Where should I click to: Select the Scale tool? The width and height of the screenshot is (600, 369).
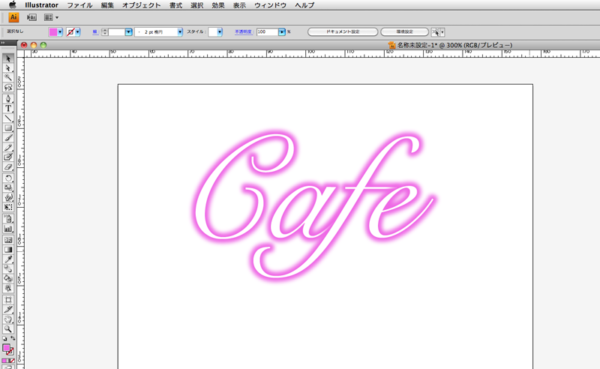8,188
